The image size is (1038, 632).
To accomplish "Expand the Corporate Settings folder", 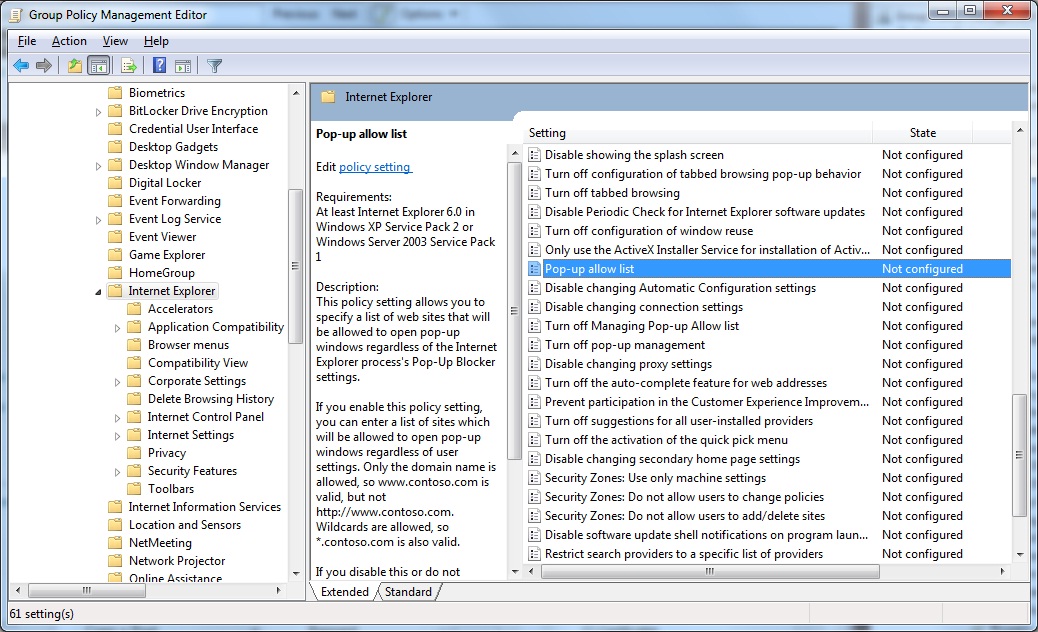I will coord(118,382).
